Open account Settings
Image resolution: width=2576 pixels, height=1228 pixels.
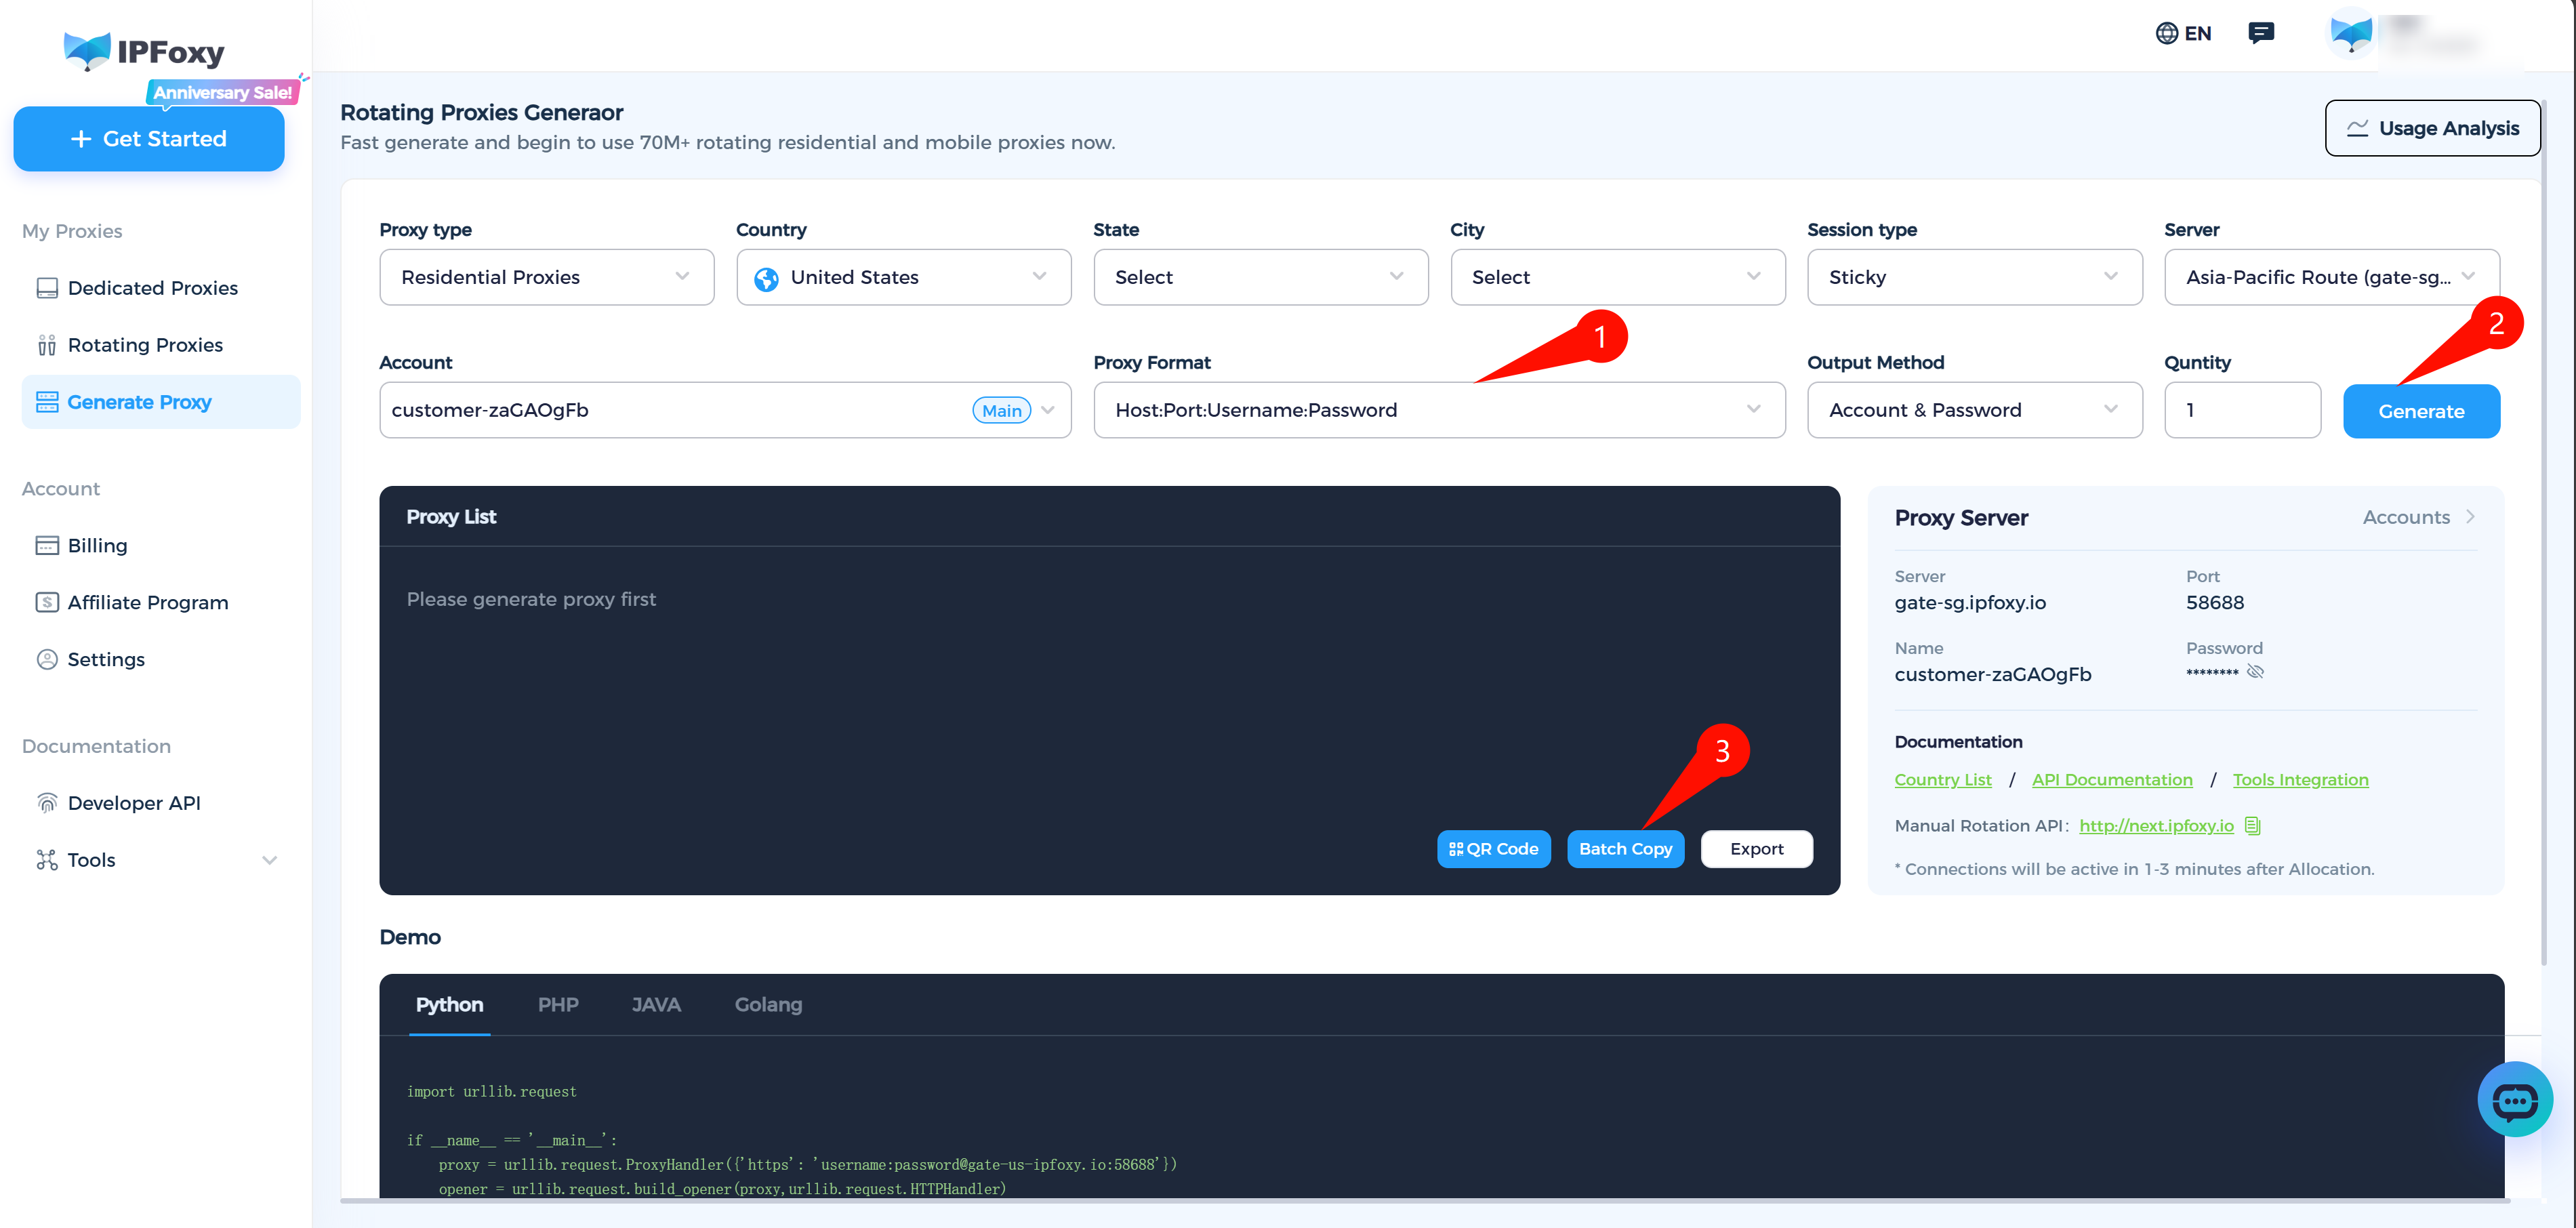[x=105, y=659]
